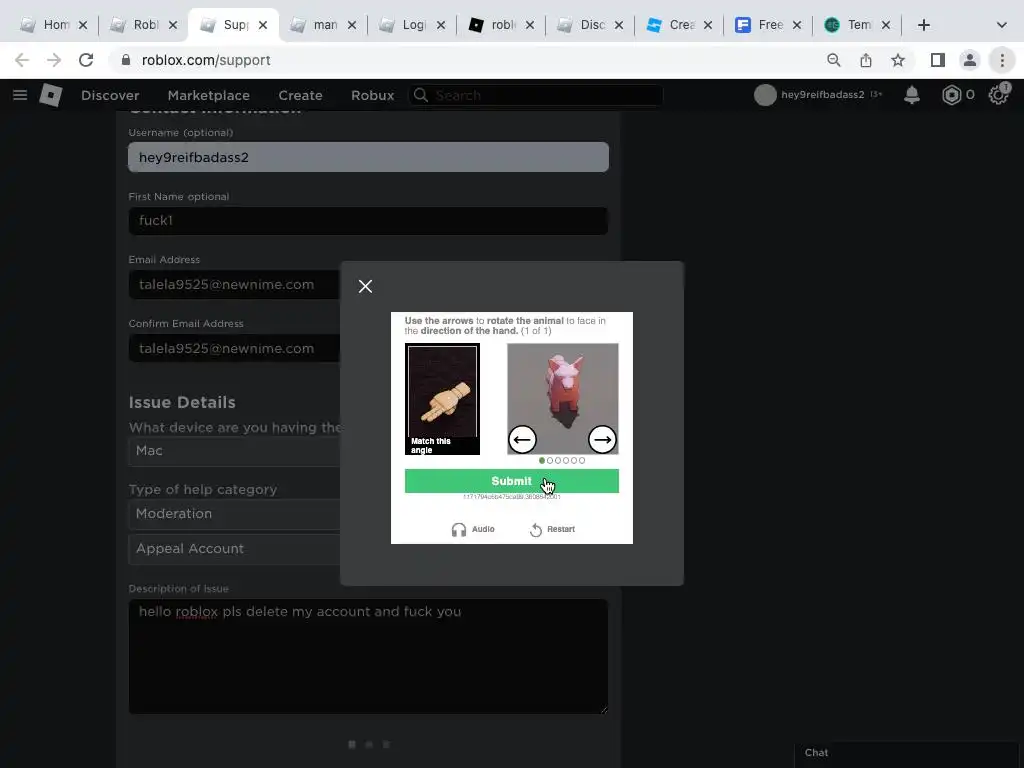Open the Robux page

click(372, 95)
